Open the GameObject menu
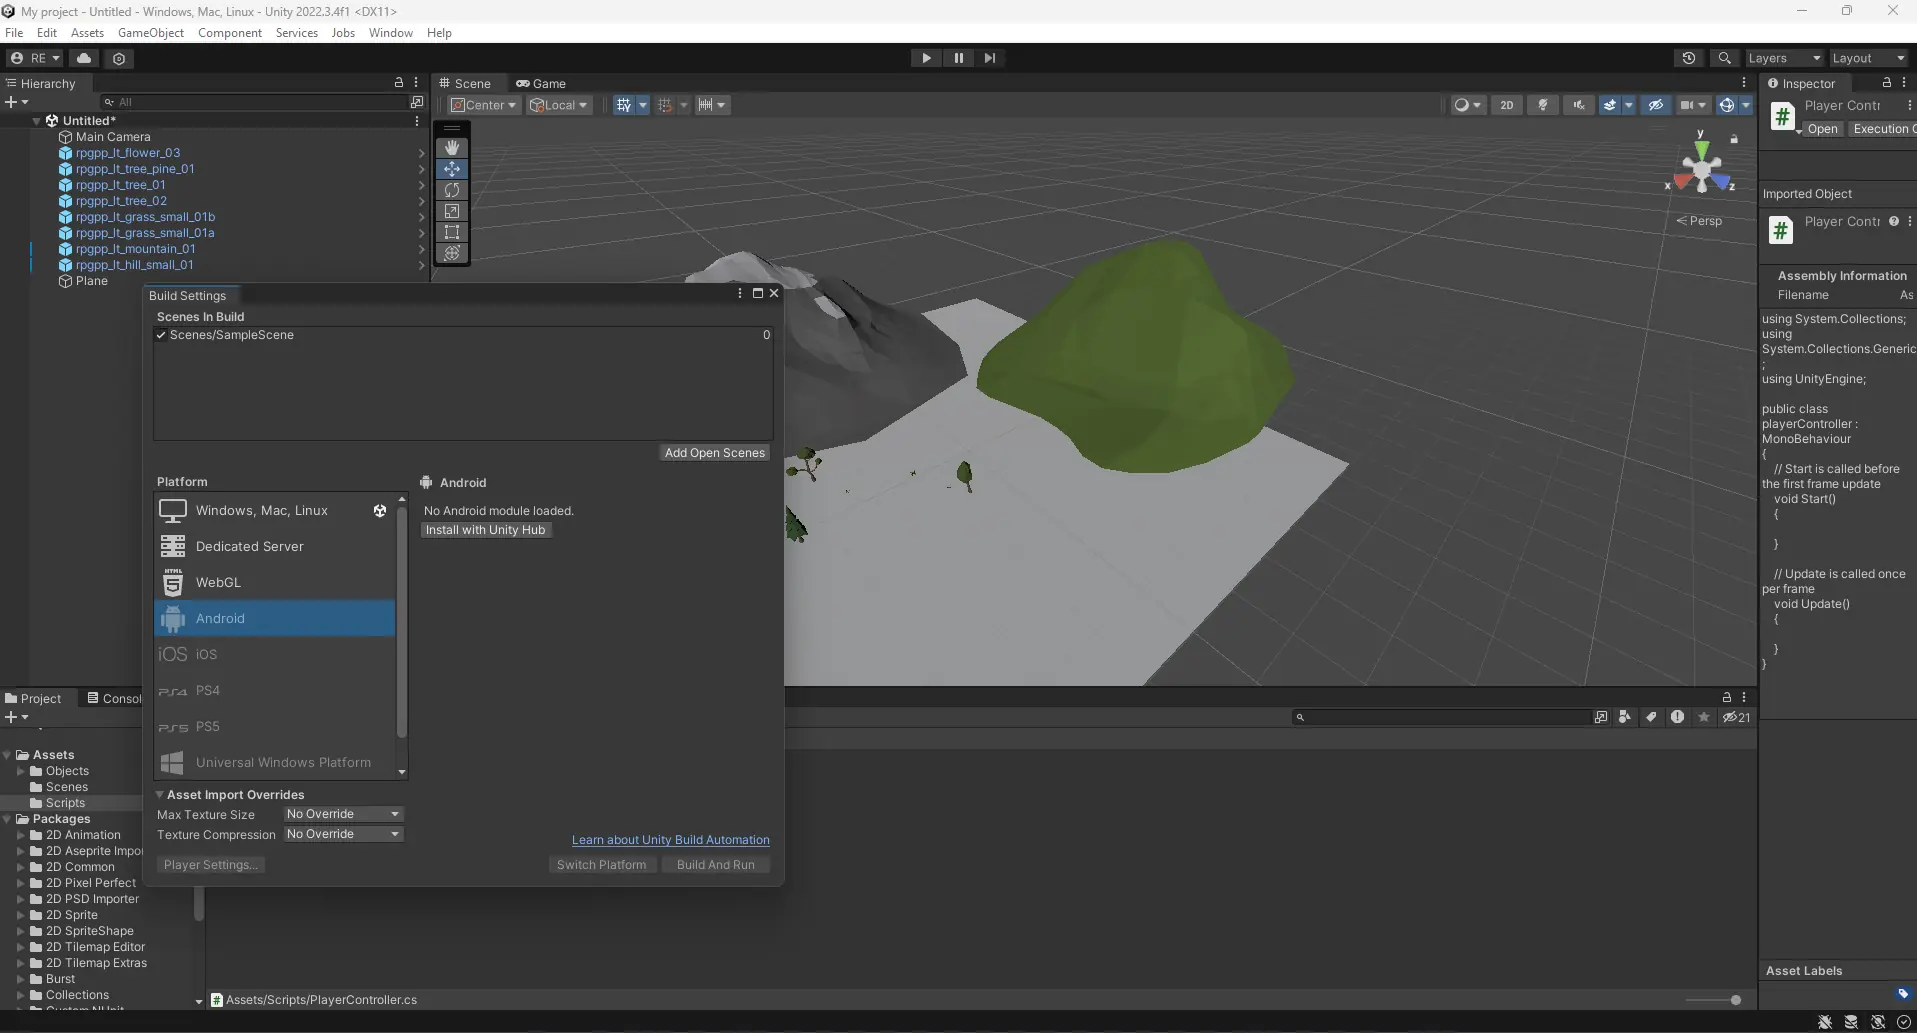 tap(151, 32)
